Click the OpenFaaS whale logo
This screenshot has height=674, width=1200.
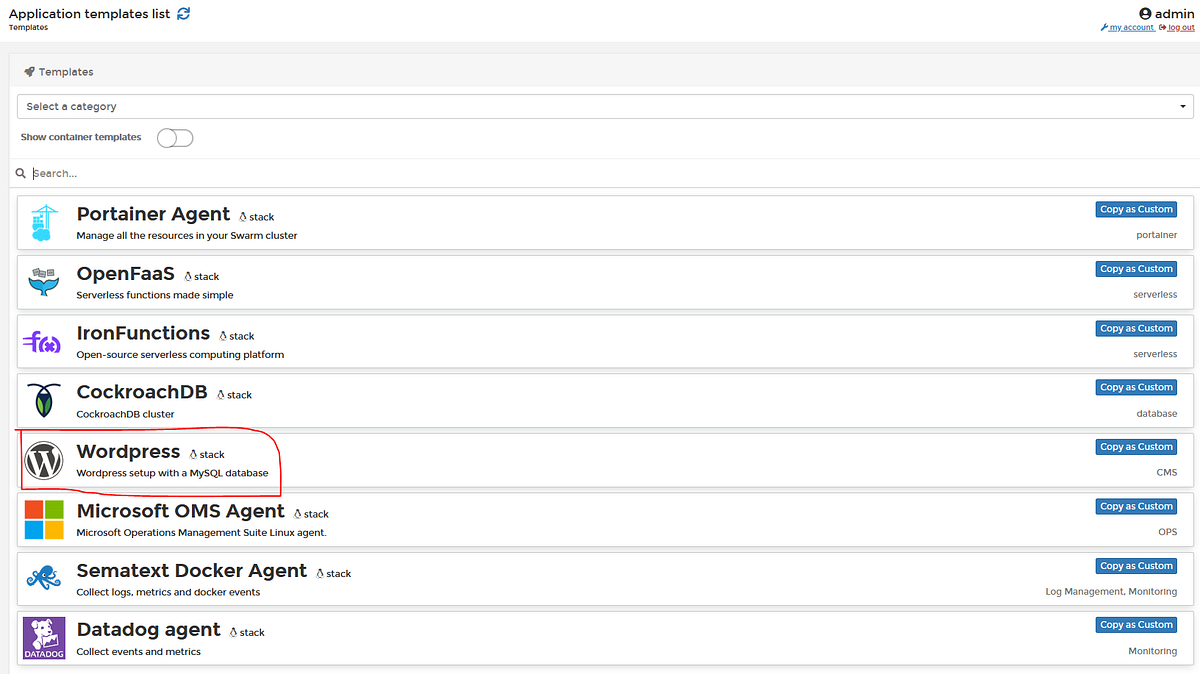[x=44, y=282]
